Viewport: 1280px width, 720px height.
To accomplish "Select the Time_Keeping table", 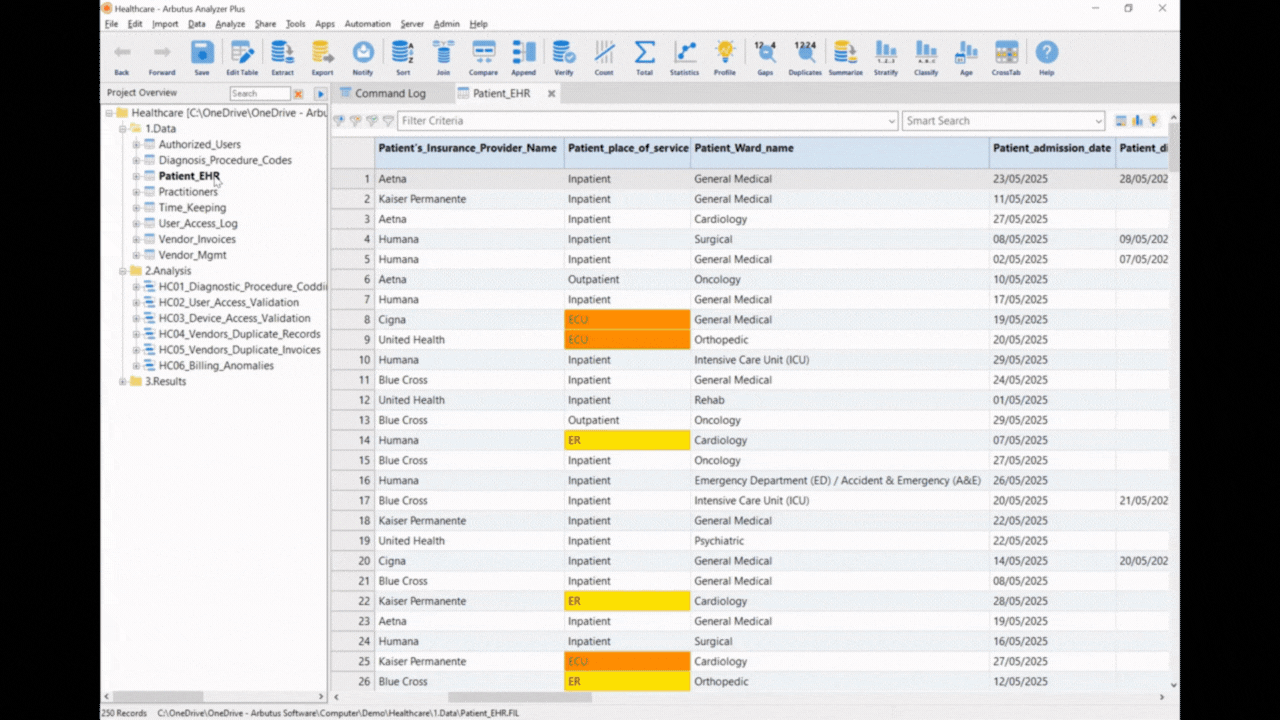I will [192, 208].
